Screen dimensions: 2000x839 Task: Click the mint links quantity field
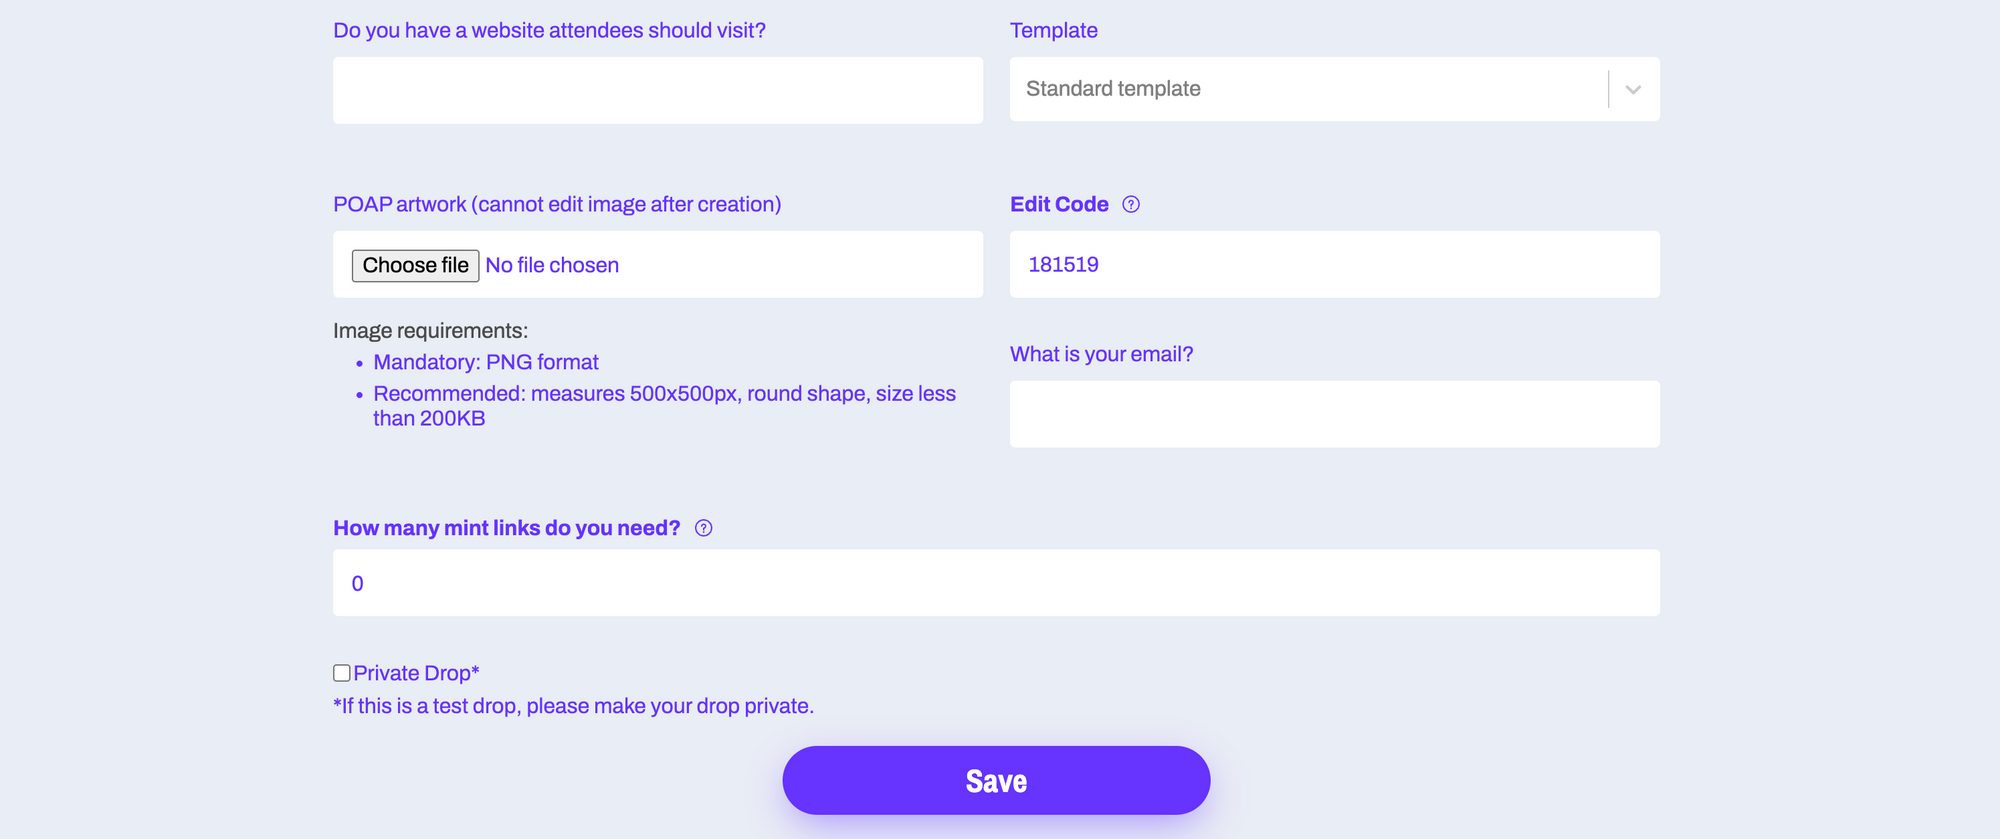(996, 582)
